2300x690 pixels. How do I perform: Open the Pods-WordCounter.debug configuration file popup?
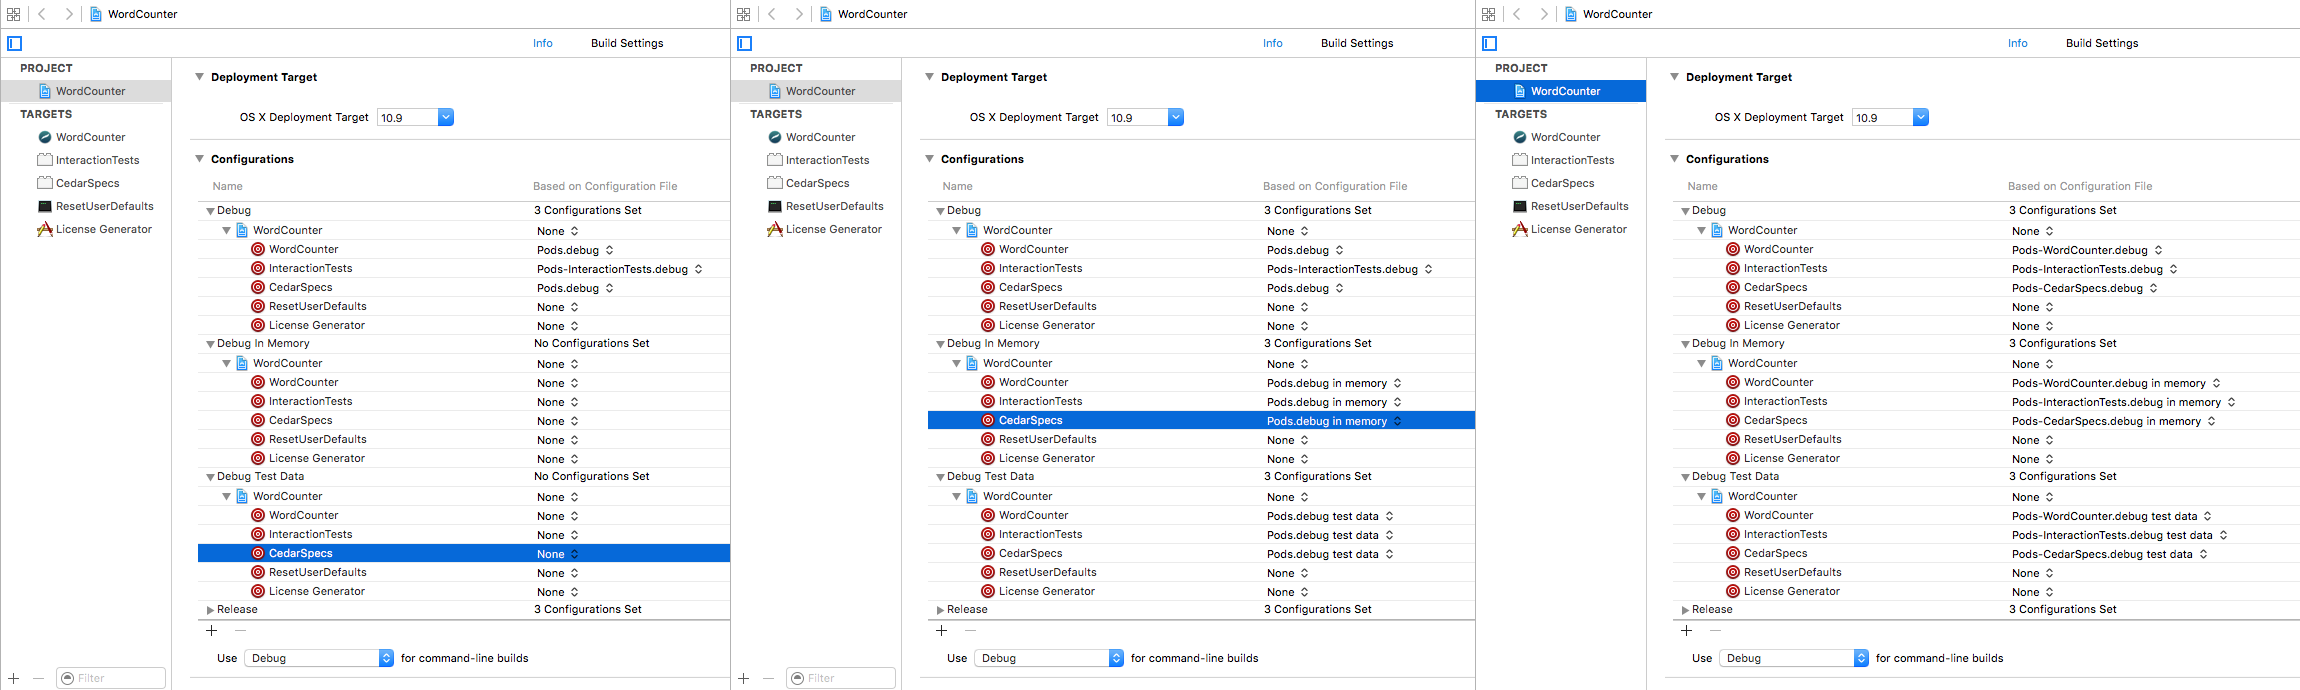(x=2087, y=250)
